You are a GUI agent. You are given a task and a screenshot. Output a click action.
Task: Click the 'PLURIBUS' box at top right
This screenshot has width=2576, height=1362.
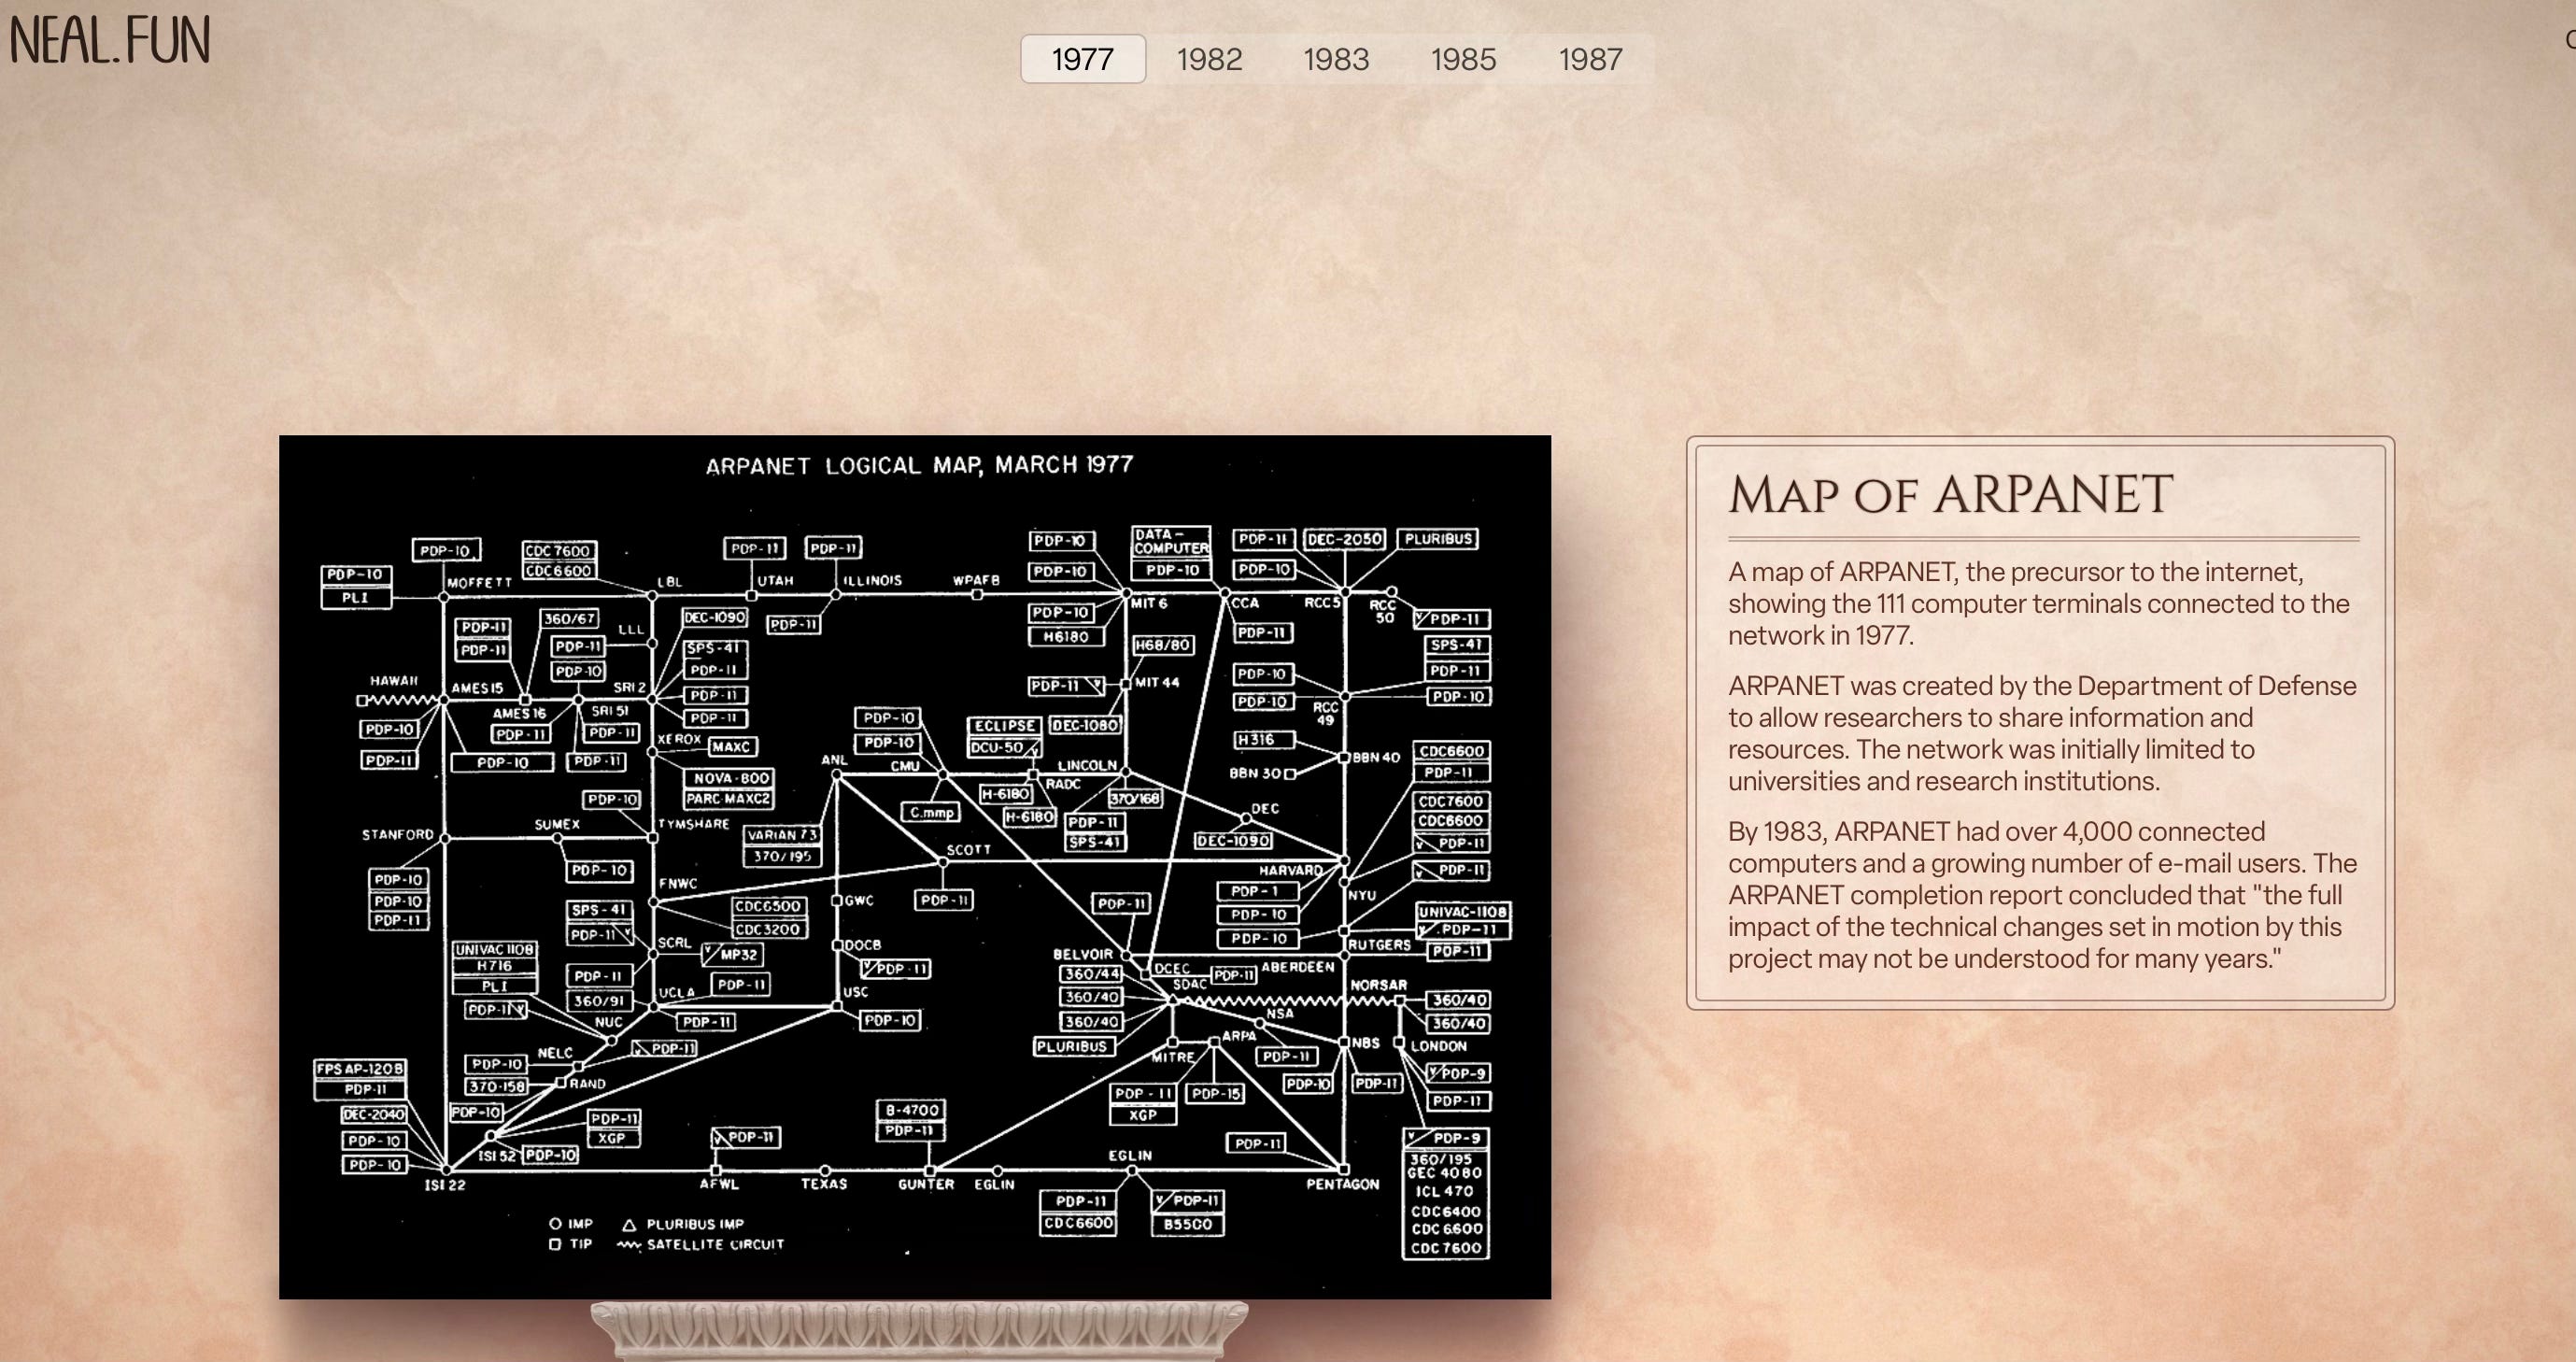1438,539
